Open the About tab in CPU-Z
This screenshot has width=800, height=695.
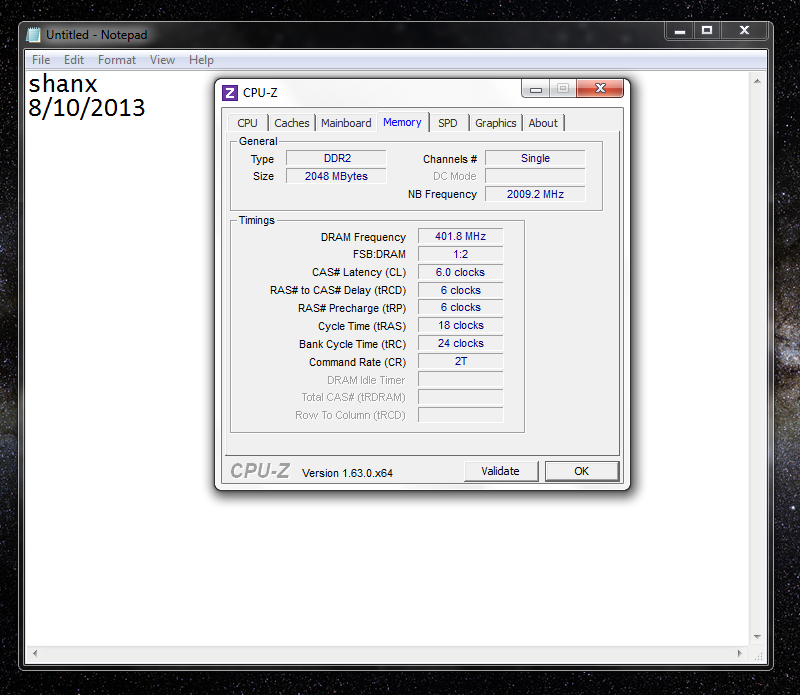[543, 123]
